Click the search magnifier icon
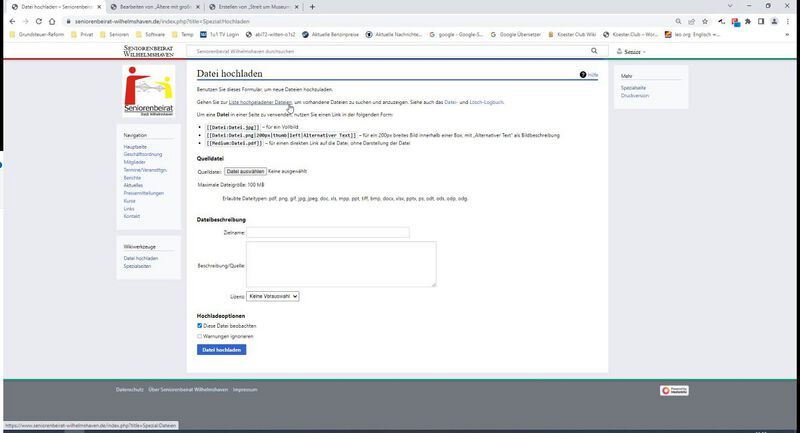Screen dimensions: 800x433 coord(594,50)
